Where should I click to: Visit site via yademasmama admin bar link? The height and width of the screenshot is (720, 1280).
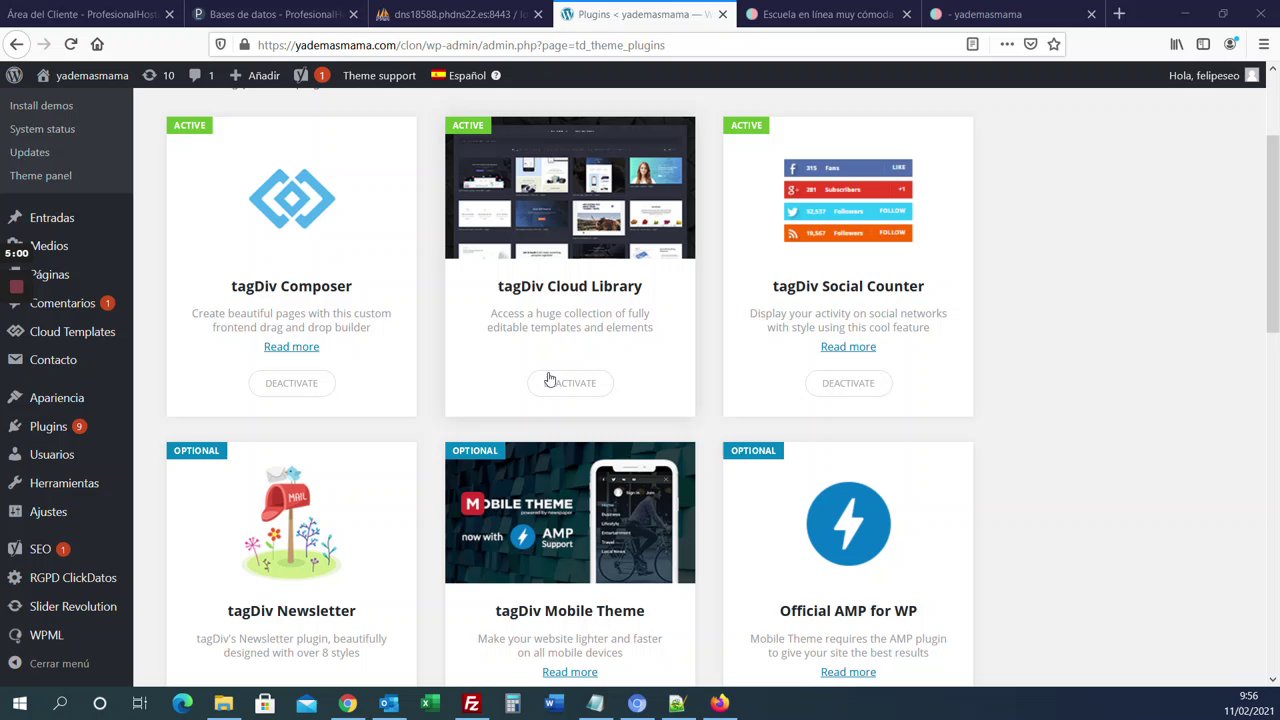tap(82, 75)
